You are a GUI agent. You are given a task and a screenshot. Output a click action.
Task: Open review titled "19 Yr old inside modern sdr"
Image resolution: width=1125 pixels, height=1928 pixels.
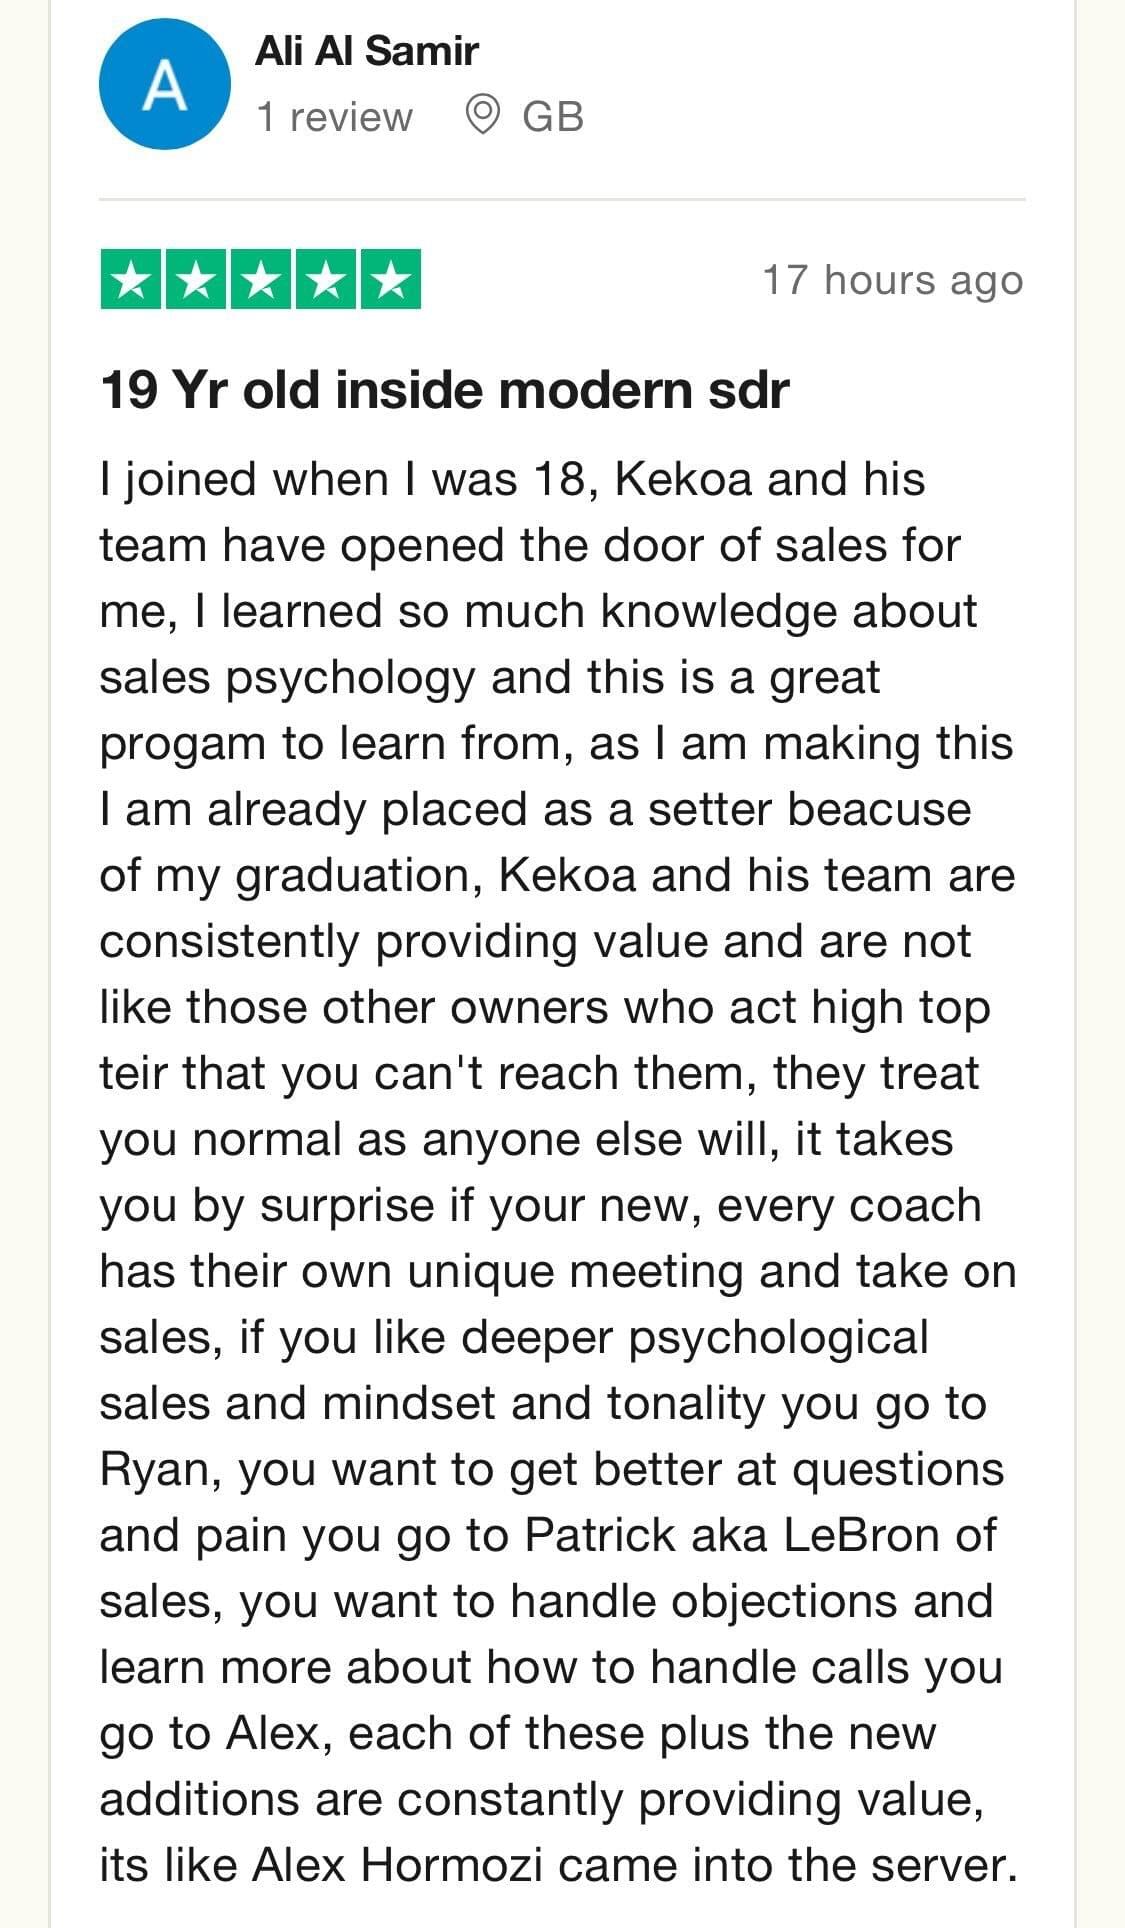(x=444, y=390)
